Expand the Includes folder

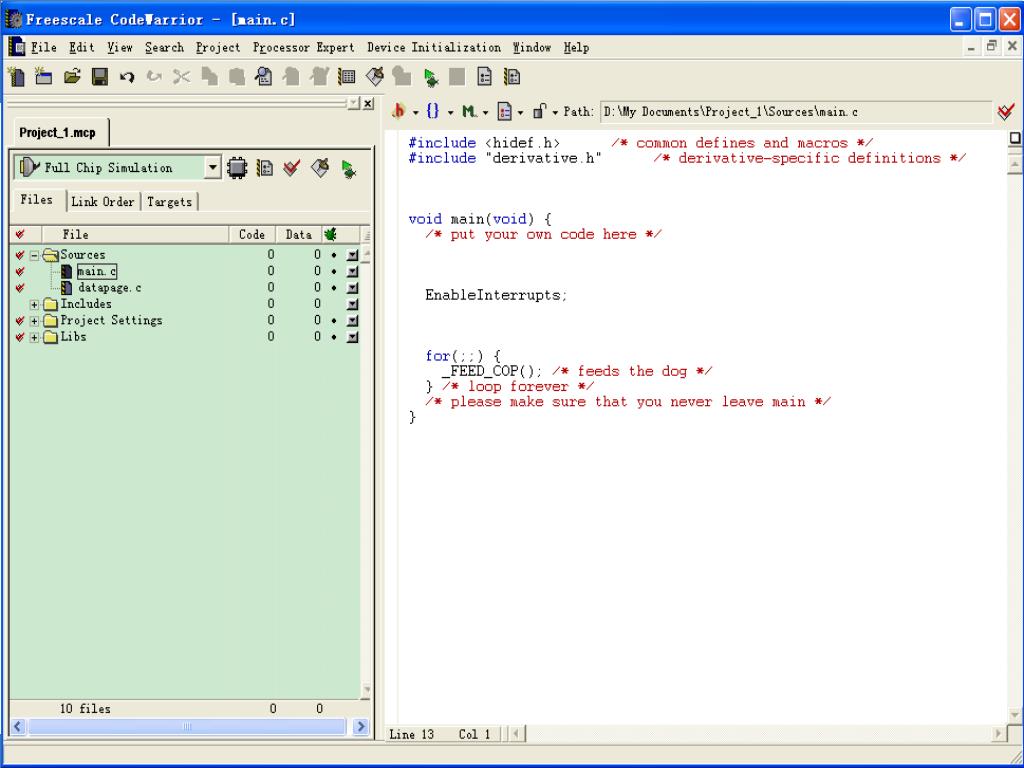coord(35,304)
